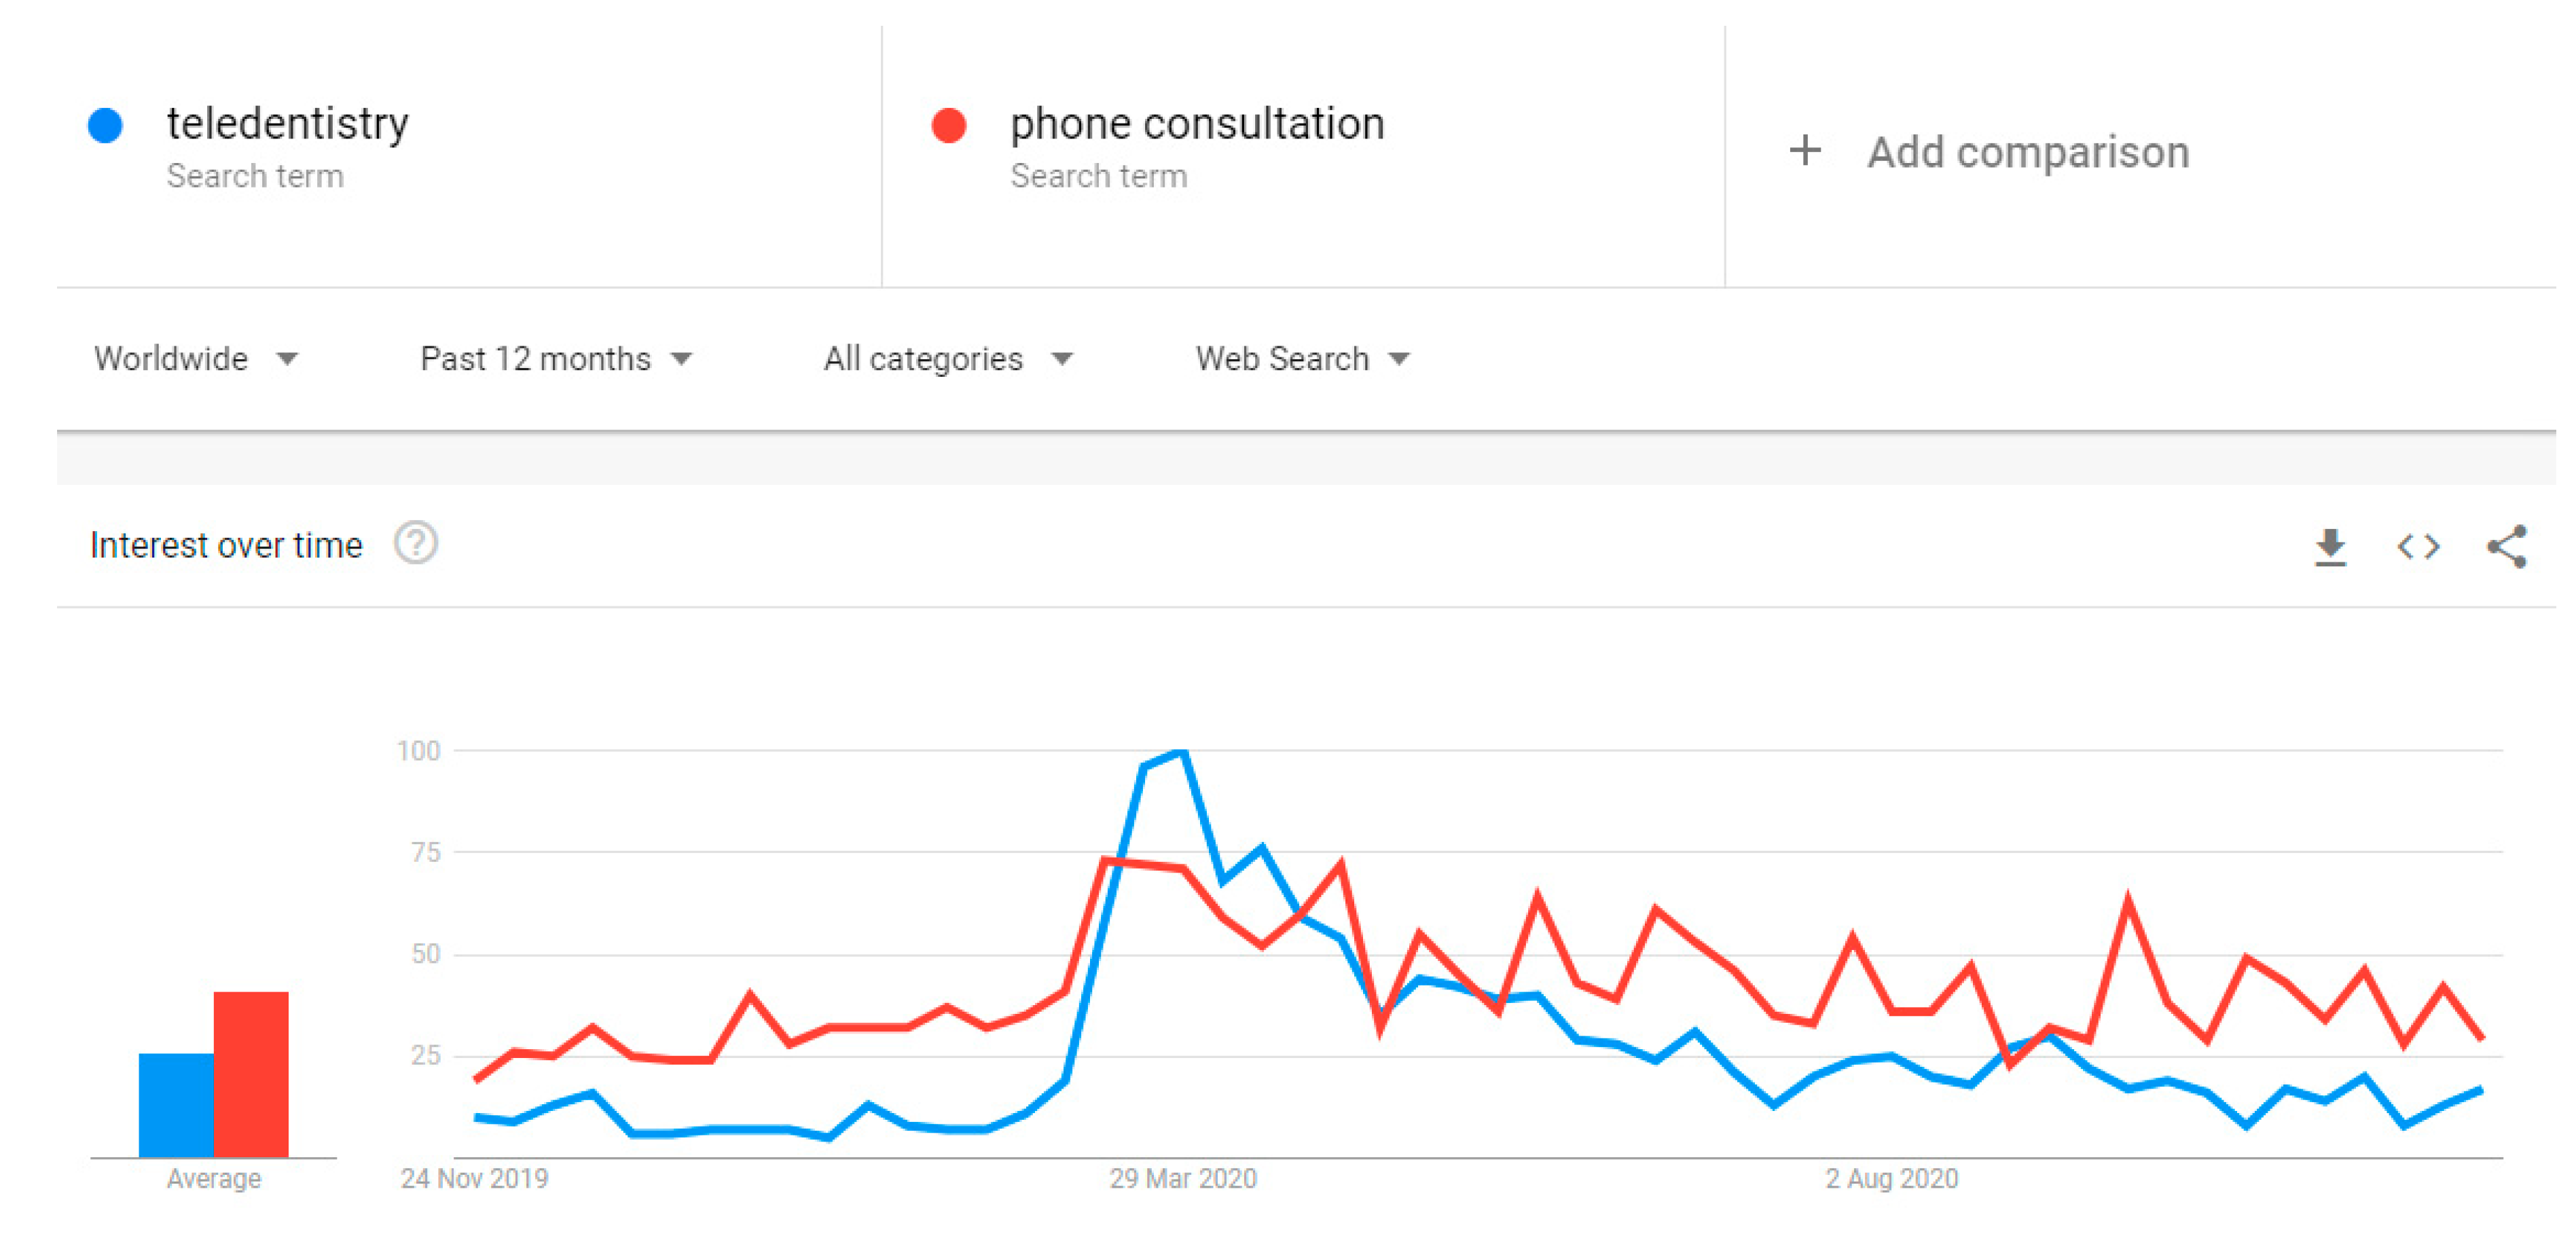Click Add comparison
This screenshot has width=2576, height=1257.
click(x=2027, y=152)
